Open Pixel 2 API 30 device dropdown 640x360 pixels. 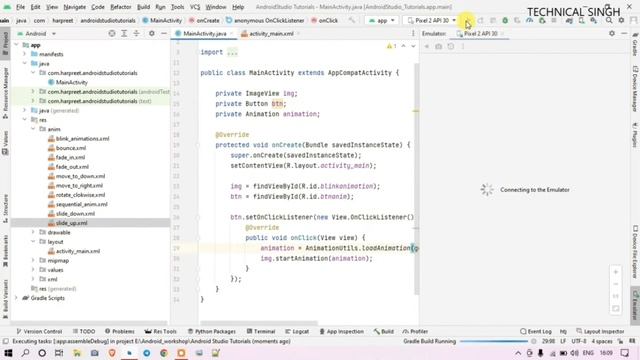tap(432, 20)
